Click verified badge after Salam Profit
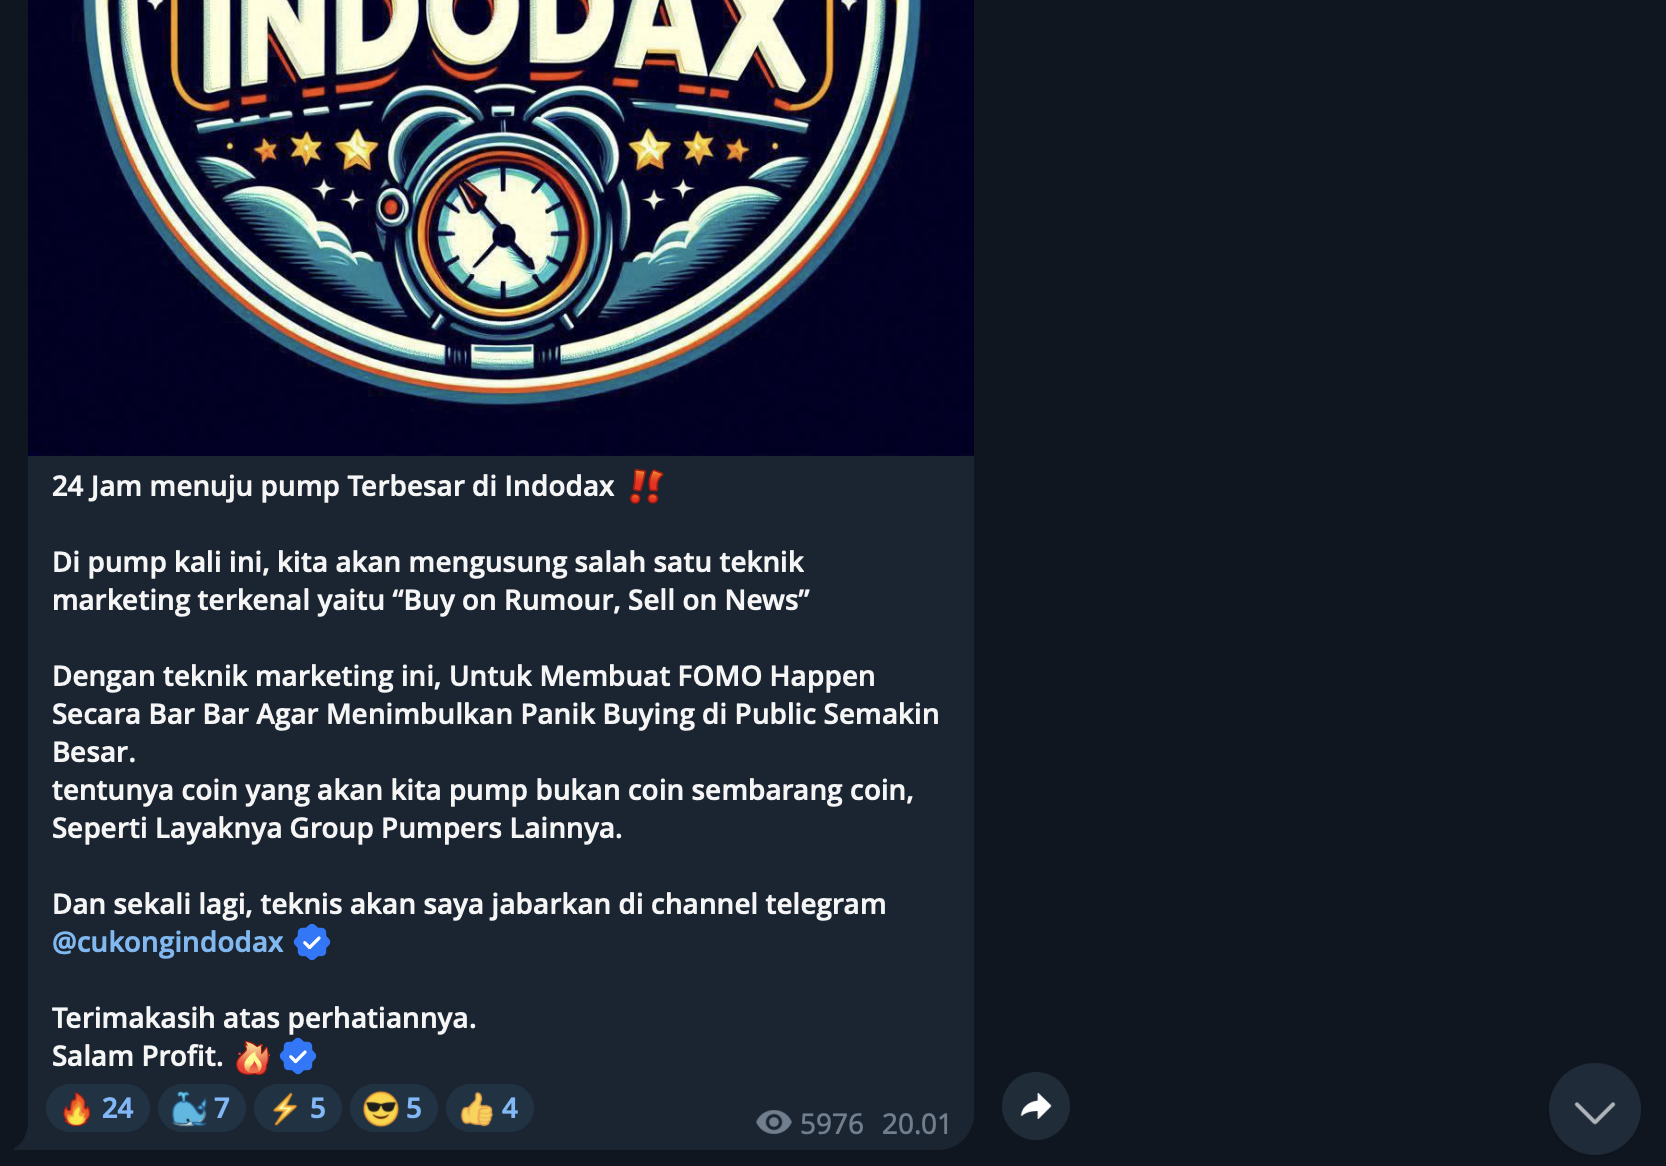This screenshot has height=1166, width=1666. coord(298,1056)
